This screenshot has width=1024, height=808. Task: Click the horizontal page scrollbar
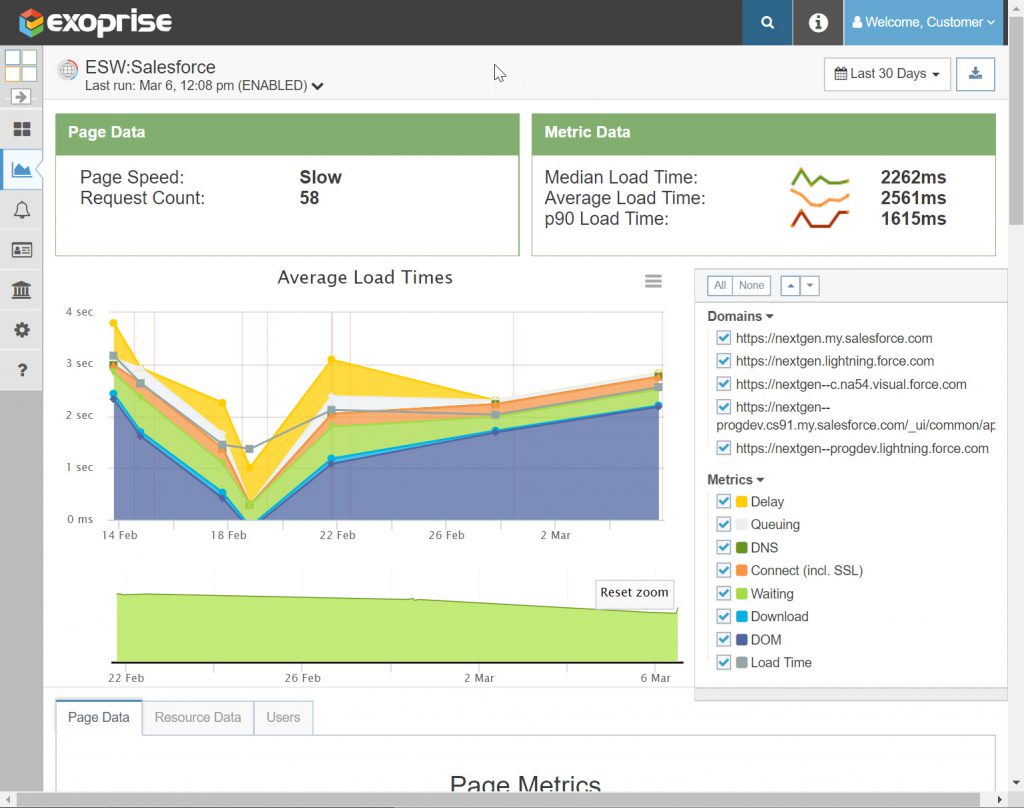pyautogui.click(x=498, y=800)
